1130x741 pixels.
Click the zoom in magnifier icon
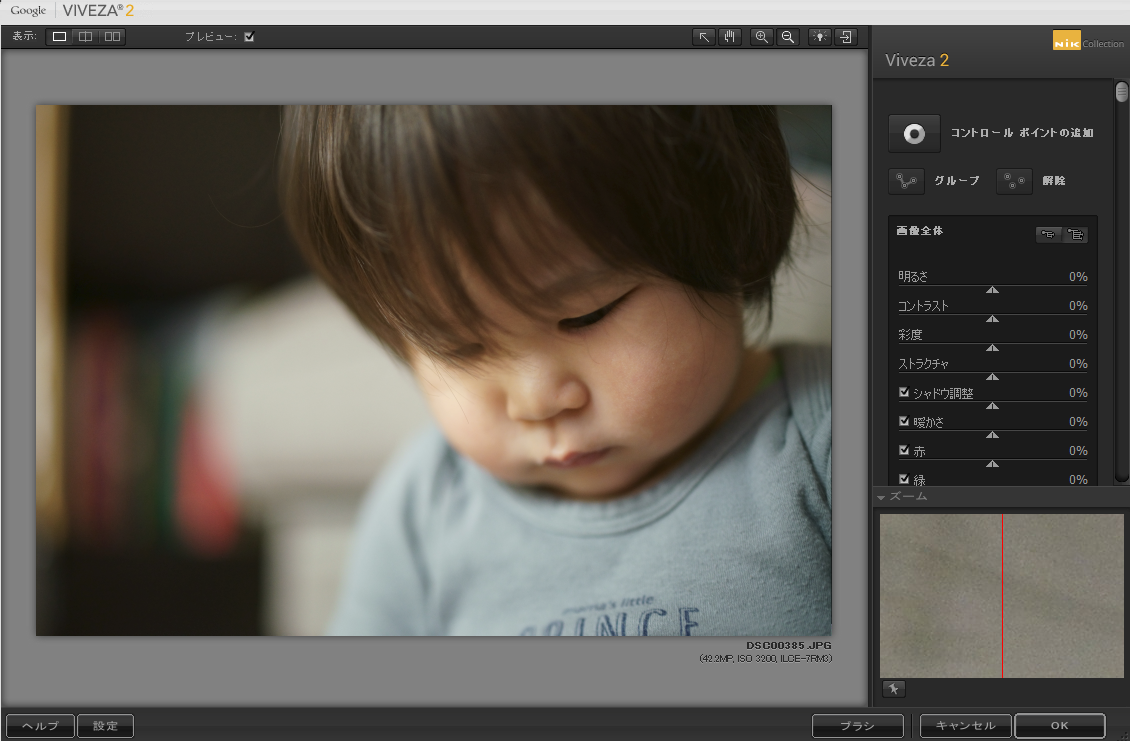click(762, 37)
